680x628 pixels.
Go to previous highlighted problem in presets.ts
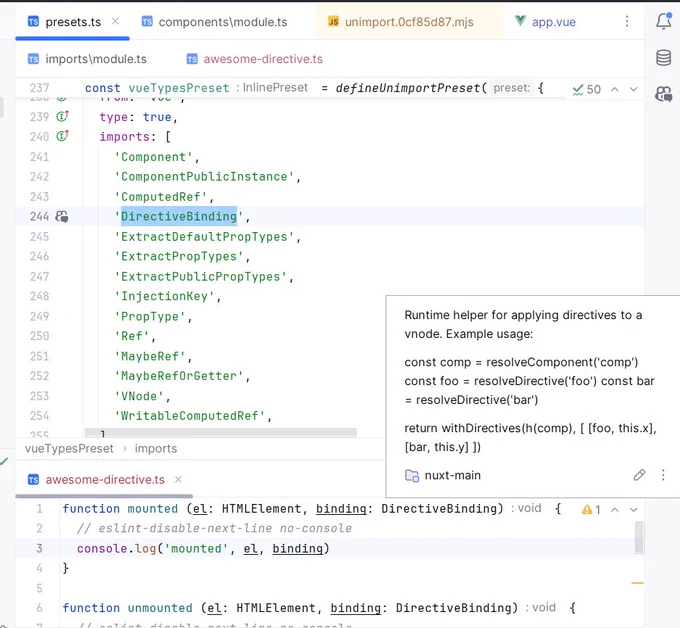point(615,89)
